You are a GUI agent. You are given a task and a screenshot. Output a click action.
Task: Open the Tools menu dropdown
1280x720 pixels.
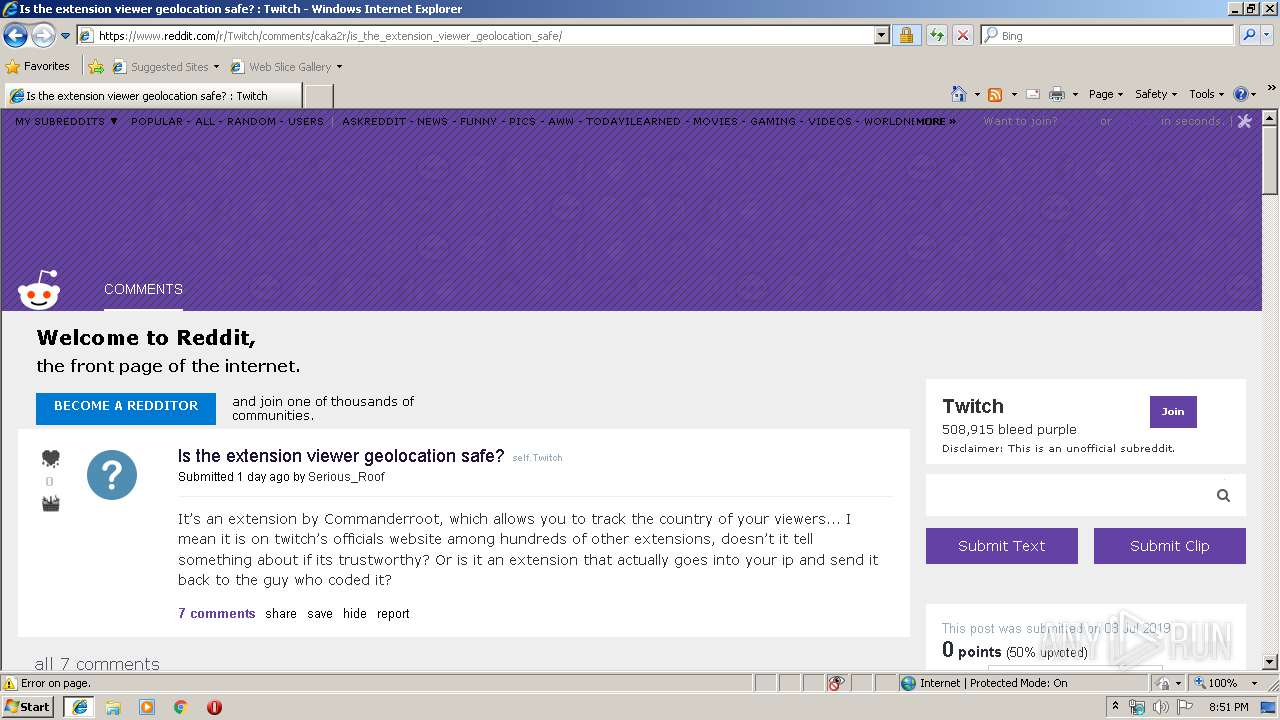point(1207,94)
